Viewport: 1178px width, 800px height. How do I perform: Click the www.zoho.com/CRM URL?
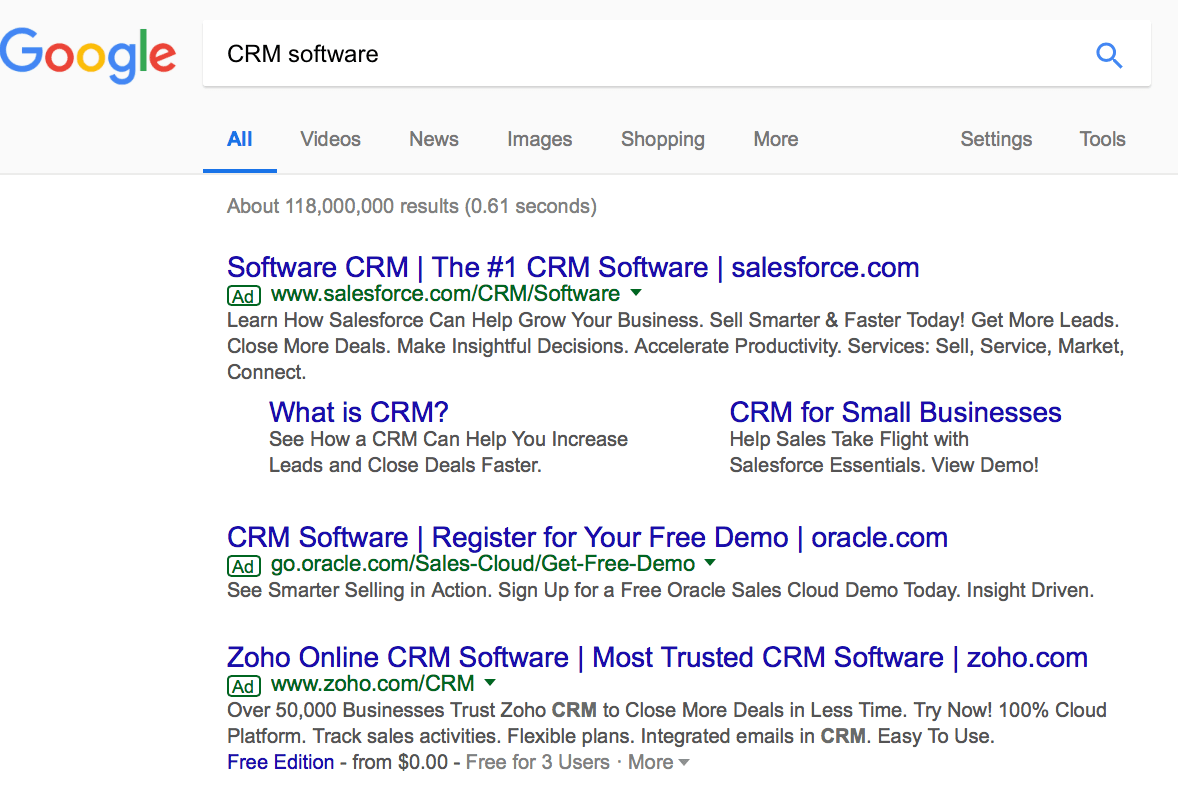(x=373, y=684)
